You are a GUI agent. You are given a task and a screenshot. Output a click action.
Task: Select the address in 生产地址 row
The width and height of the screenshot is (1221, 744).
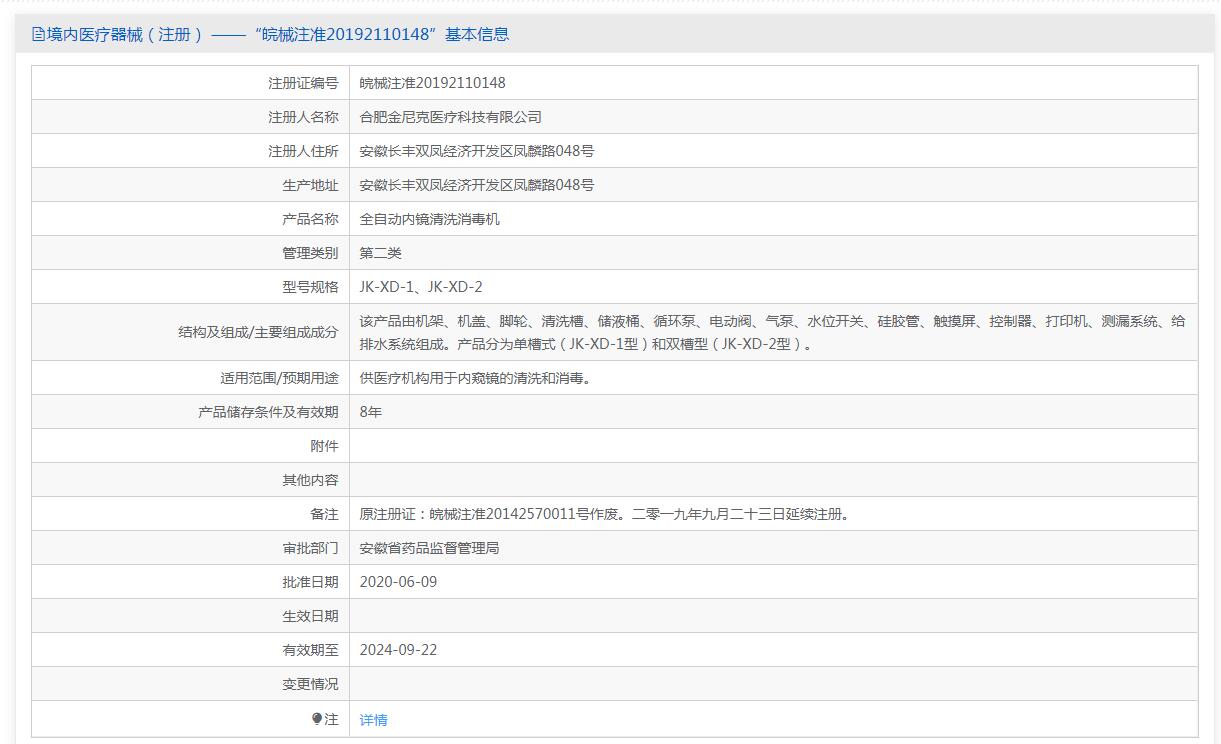(477, 185)
